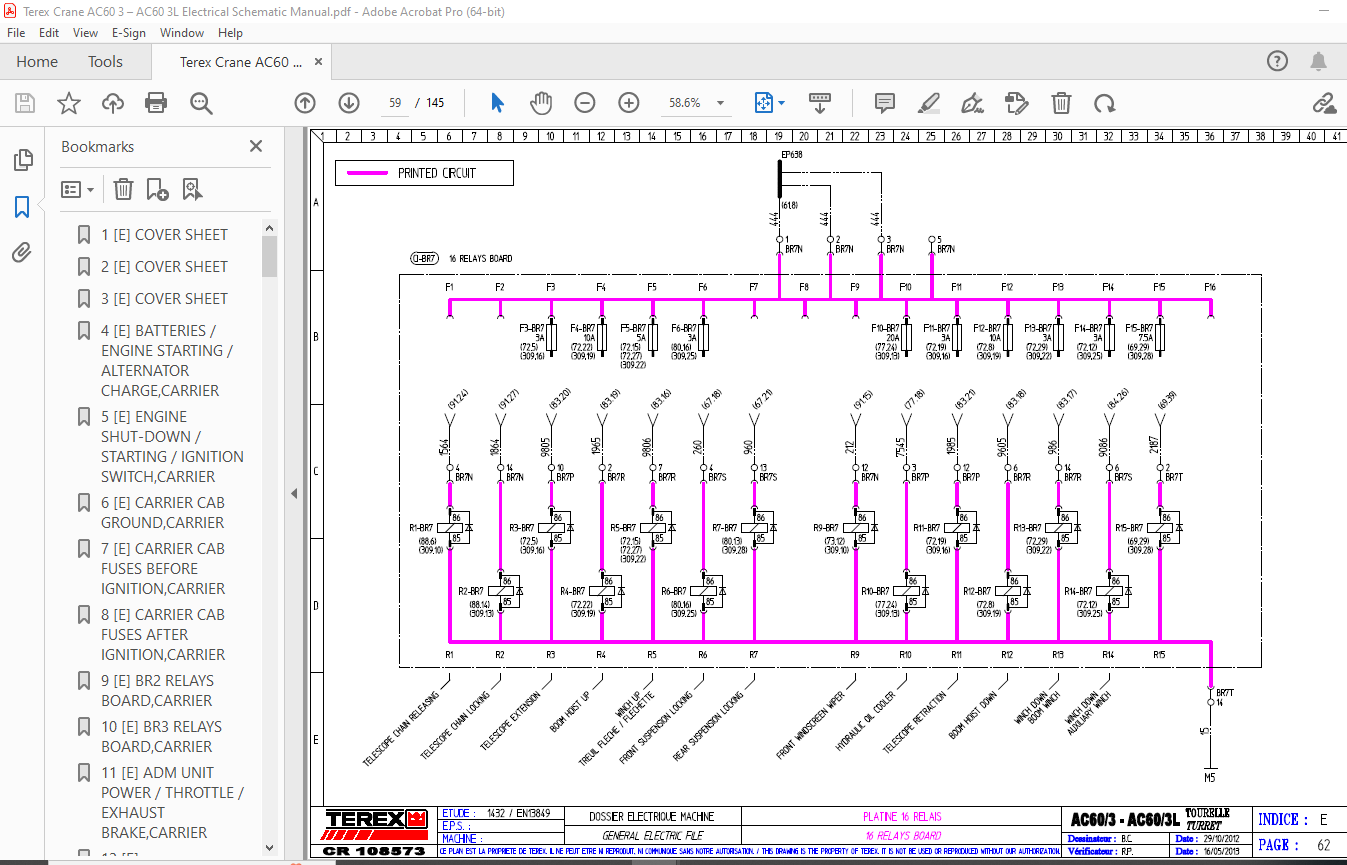
Task: Open bookmark 5 Engine Shut-Down
Action: 172,446
